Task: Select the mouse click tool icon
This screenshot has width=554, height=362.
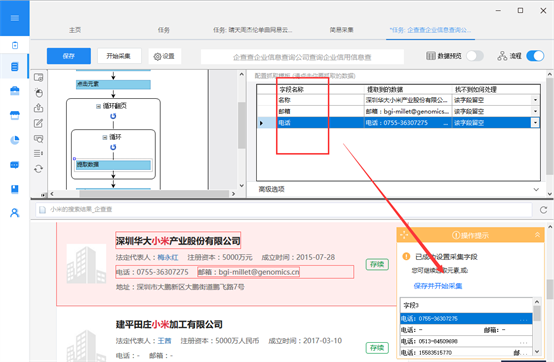Action: (39, 93)
